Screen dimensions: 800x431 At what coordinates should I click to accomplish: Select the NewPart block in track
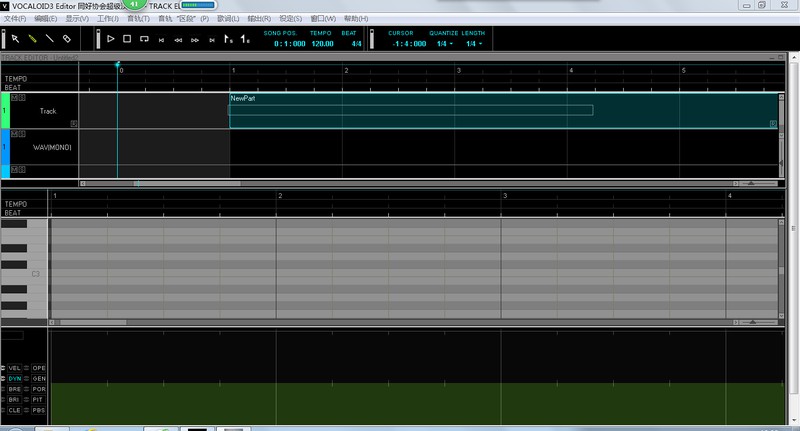click(400, 110)
